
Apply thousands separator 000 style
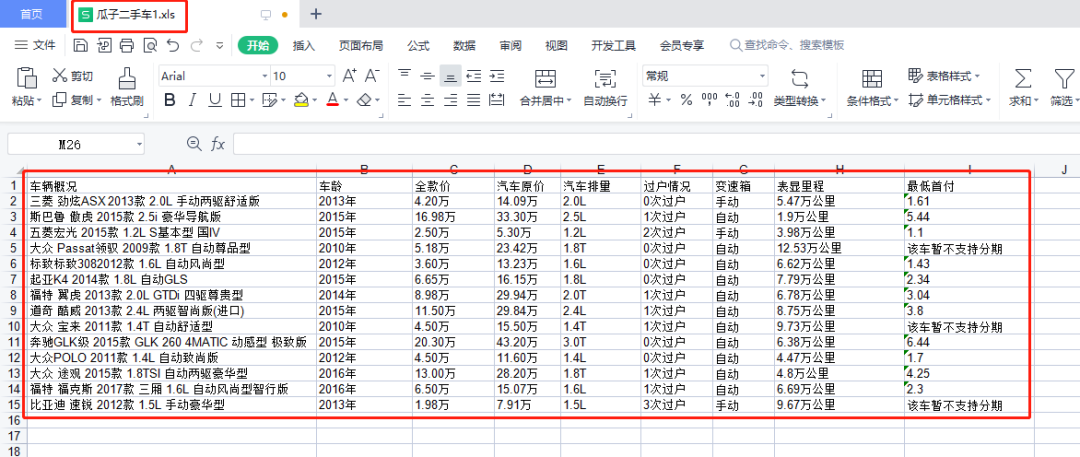[709, 101]
